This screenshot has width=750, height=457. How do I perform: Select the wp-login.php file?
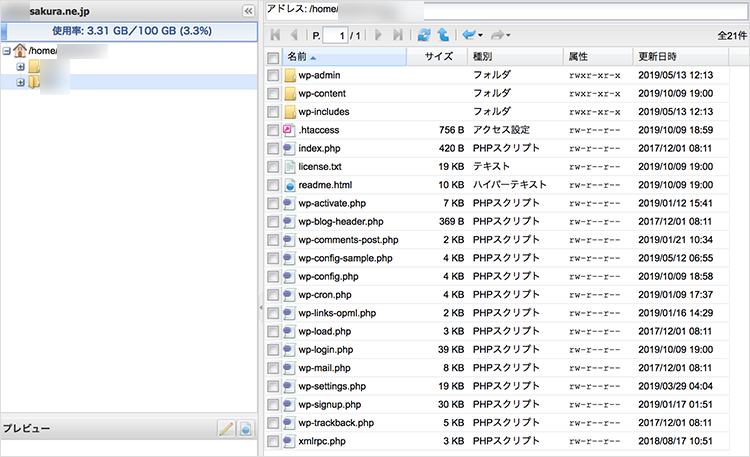pyautogui.click(x=325, y=349)
